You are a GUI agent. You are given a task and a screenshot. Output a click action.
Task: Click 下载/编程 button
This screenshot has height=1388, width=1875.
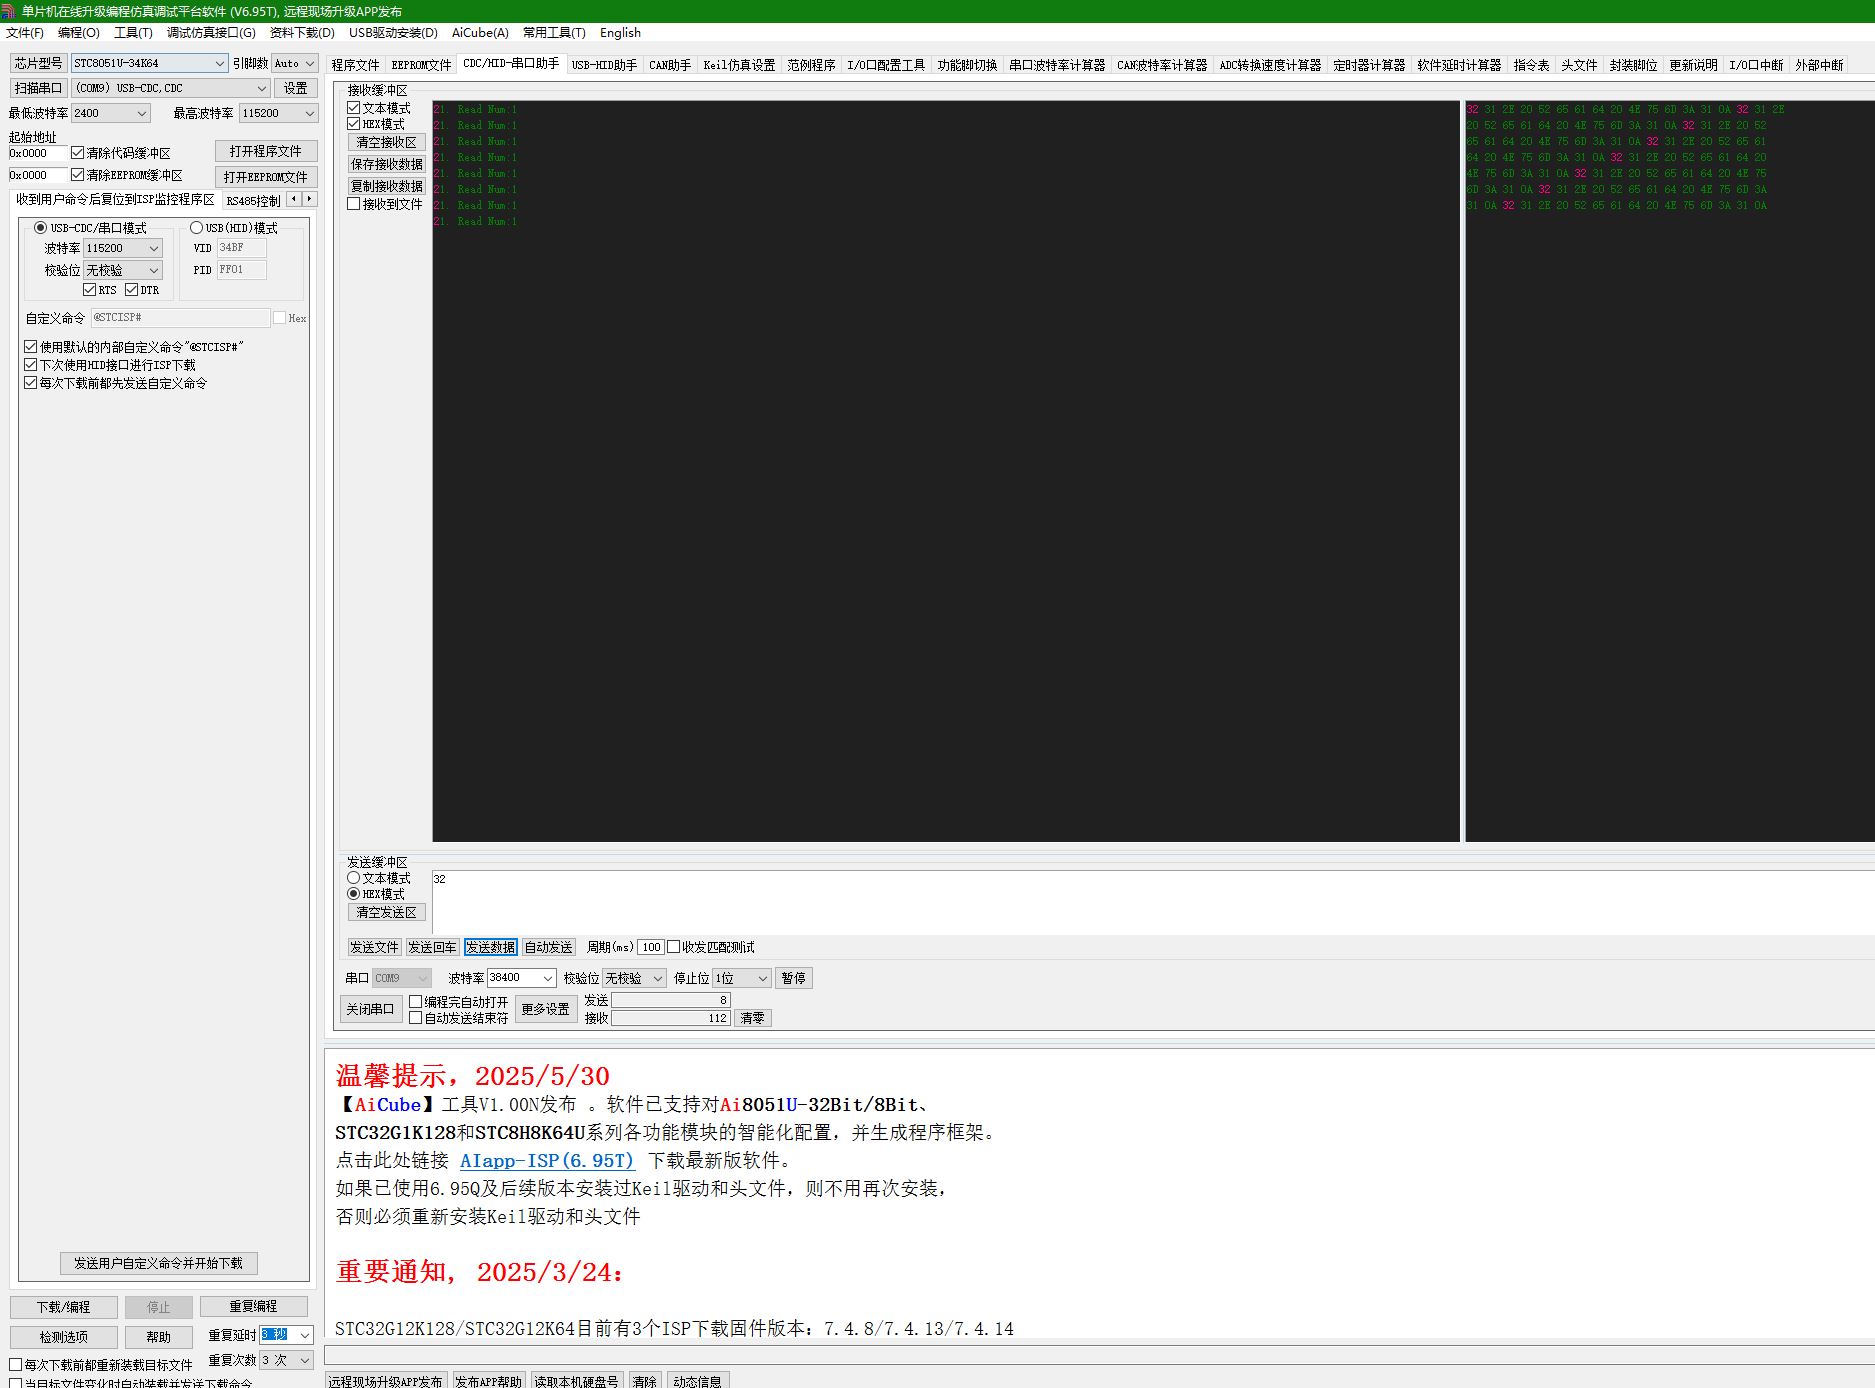[64, 1307]
